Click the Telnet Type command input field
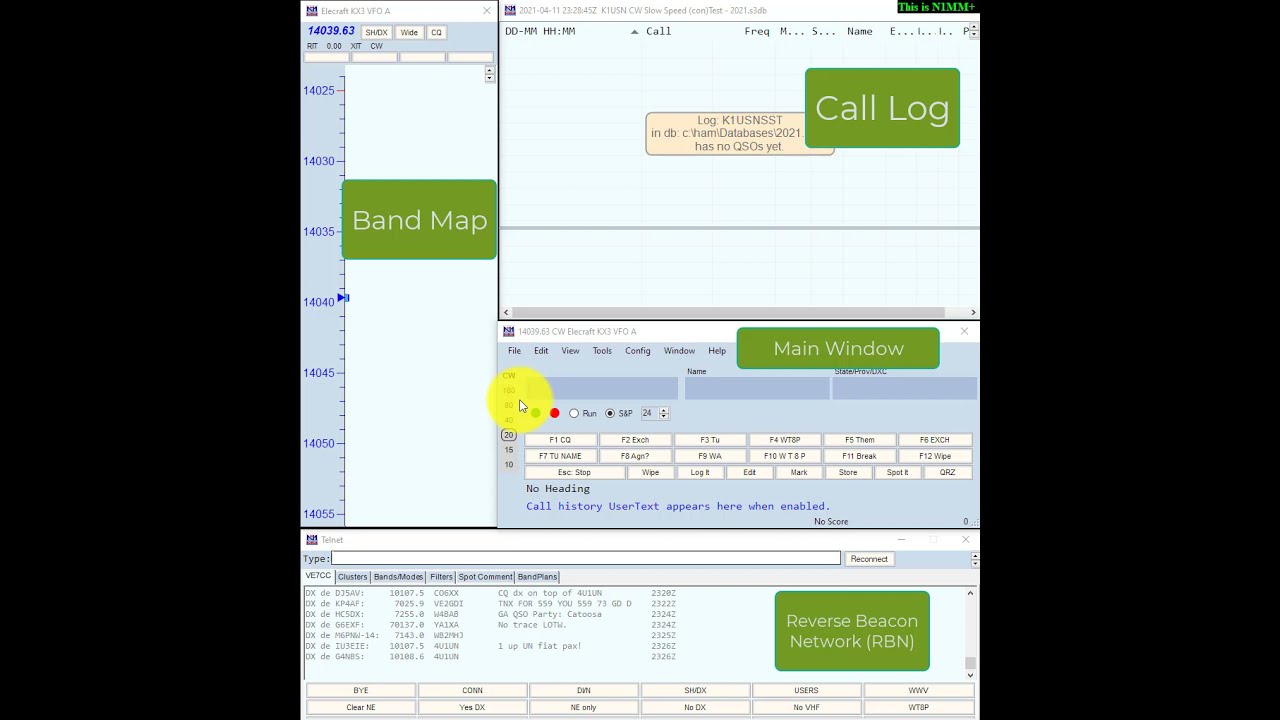This screenshot has width=1280, height=720. 586,558
